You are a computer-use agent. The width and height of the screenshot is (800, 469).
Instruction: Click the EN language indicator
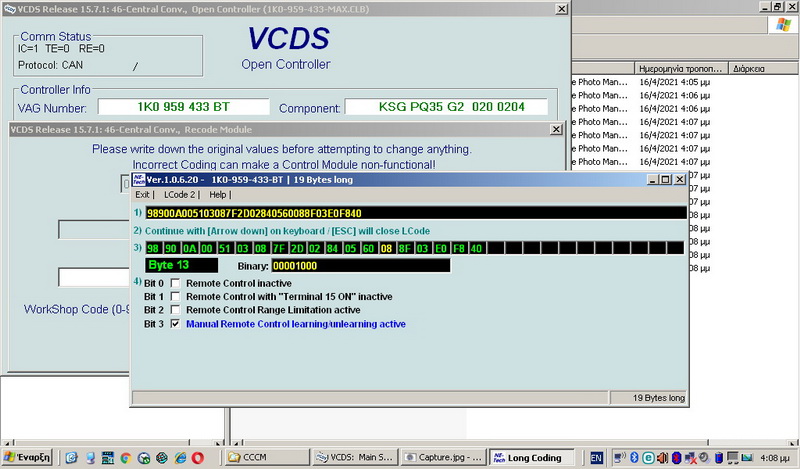596,458
